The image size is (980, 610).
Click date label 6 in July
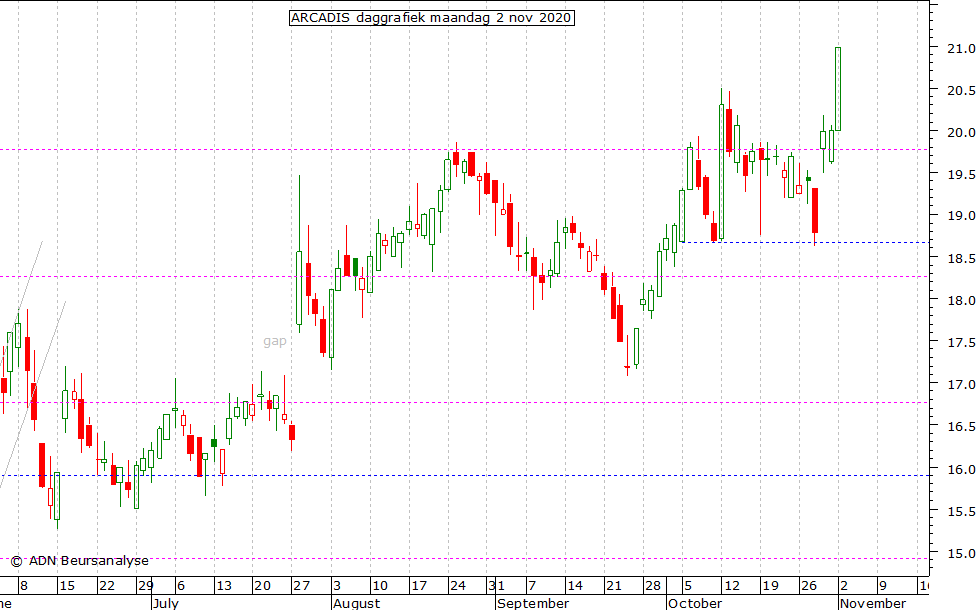(181, 586)
